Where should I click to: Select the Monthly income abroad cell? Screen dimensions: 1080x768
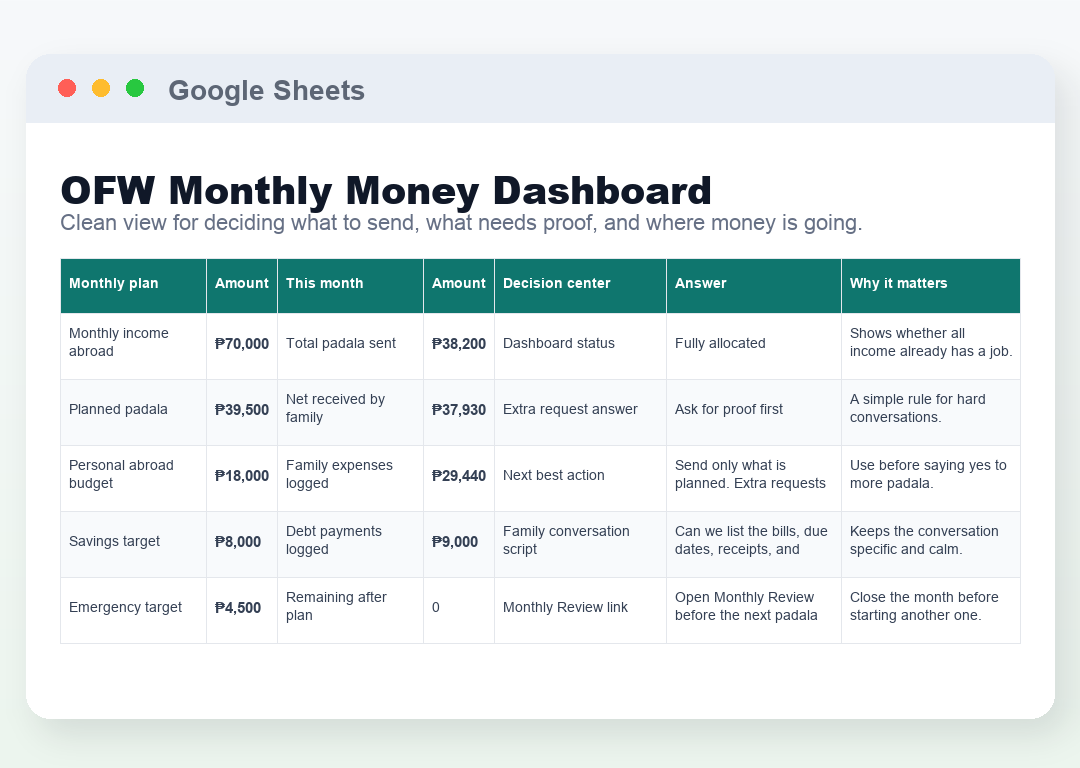(134, 346)
